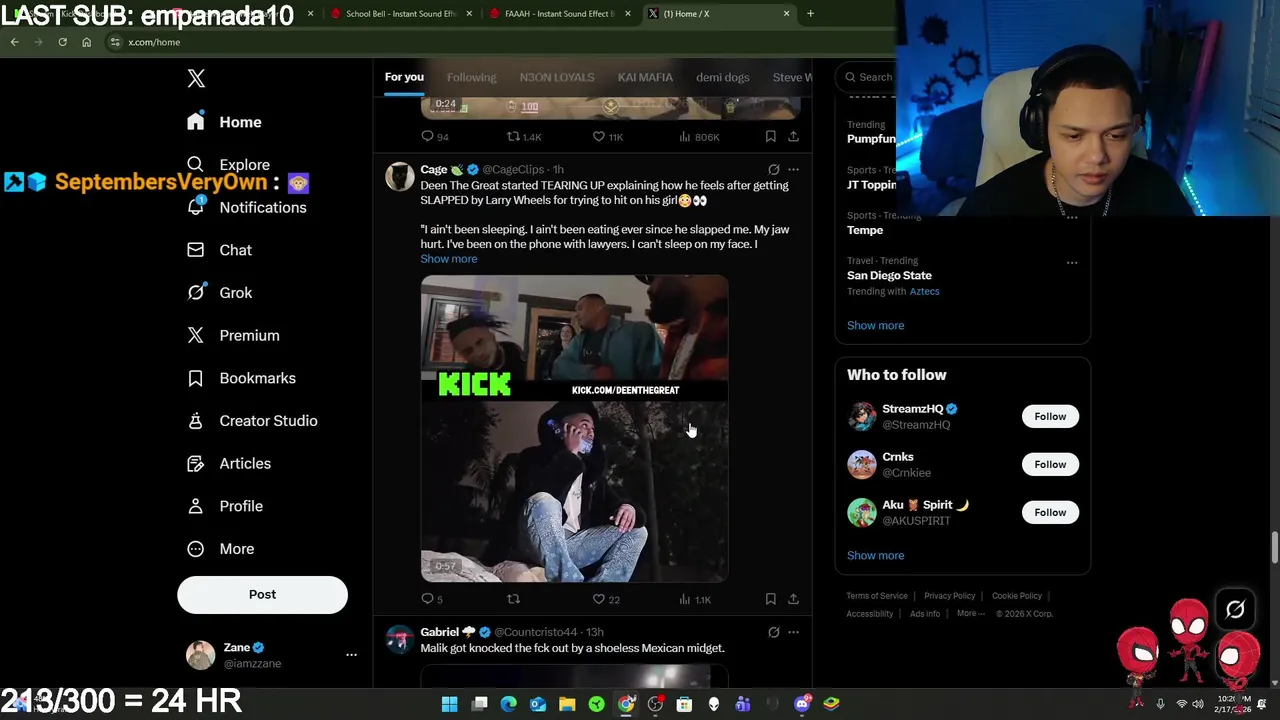Click the browser back arrow
1280x720 pixels.
pyautogui.click(x=14, y=42)
